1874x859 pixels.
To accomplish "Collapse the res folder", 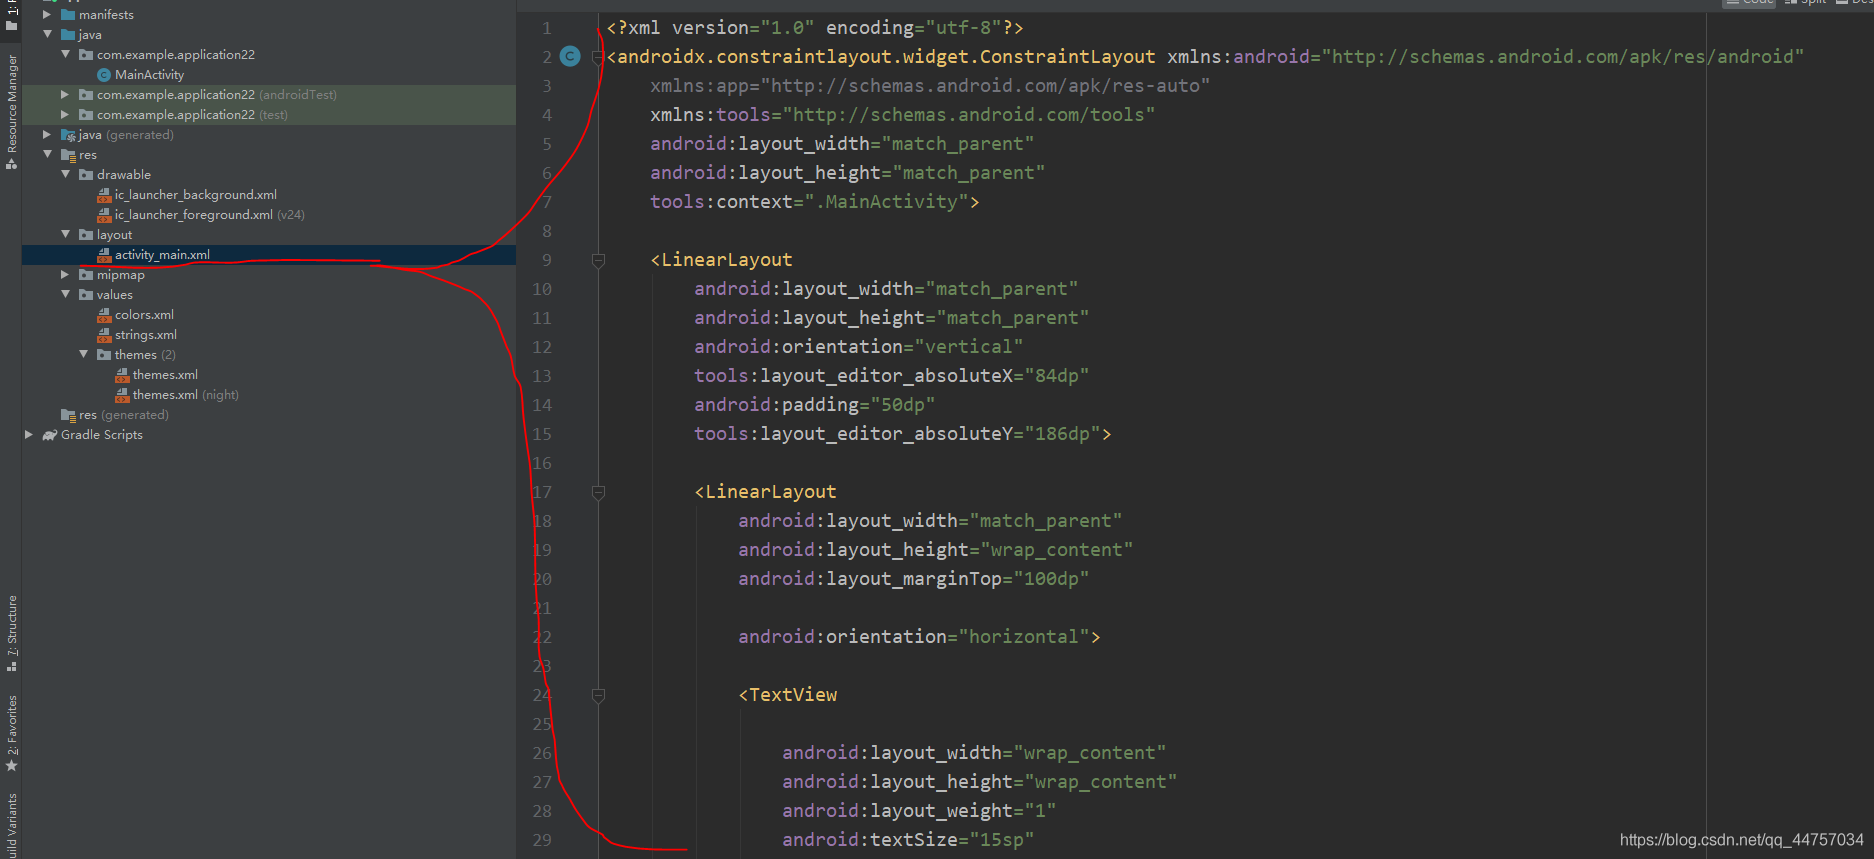I will pyautogui.click(x=47, y=154).
